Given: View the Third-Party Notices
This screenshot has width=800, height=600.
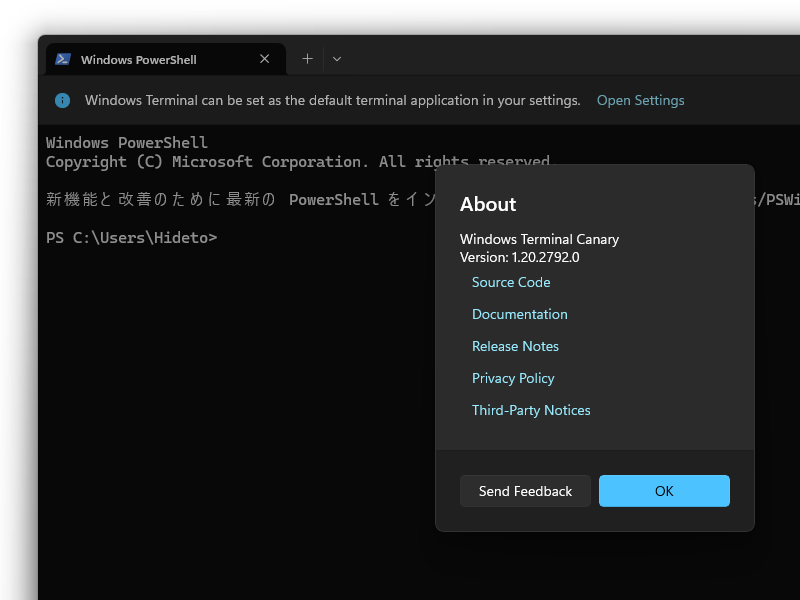Looking at the screenshot, I should tap(531, 410).
